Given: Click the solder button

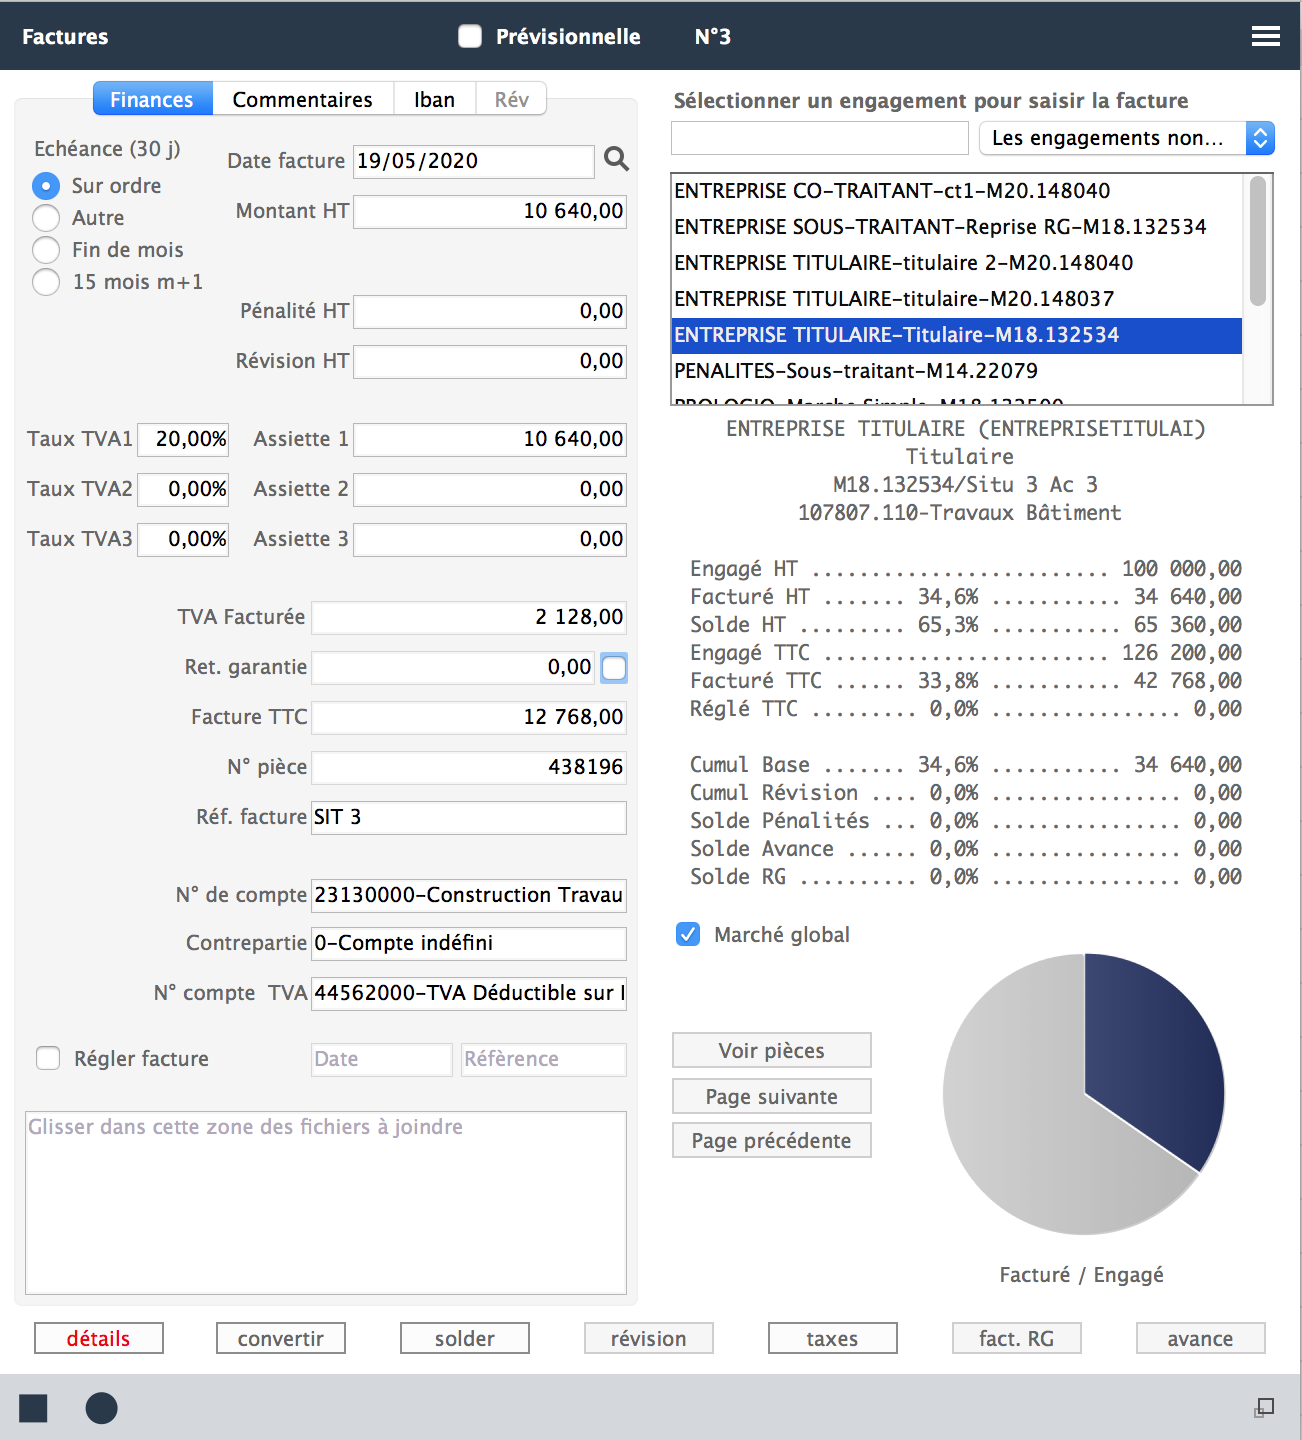Looking at the screenshot, I should tap(465, 1338).
